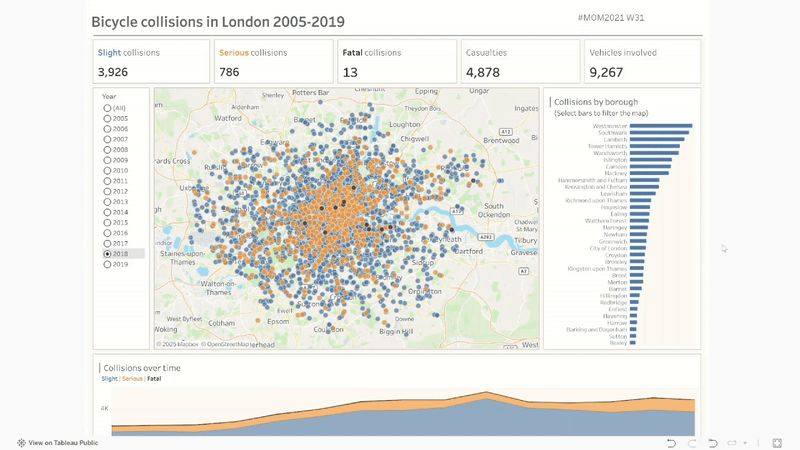Click the Slight collisions summary card
Image resolution: width=800 pixels, height=450 pixels.
[152, 62]
